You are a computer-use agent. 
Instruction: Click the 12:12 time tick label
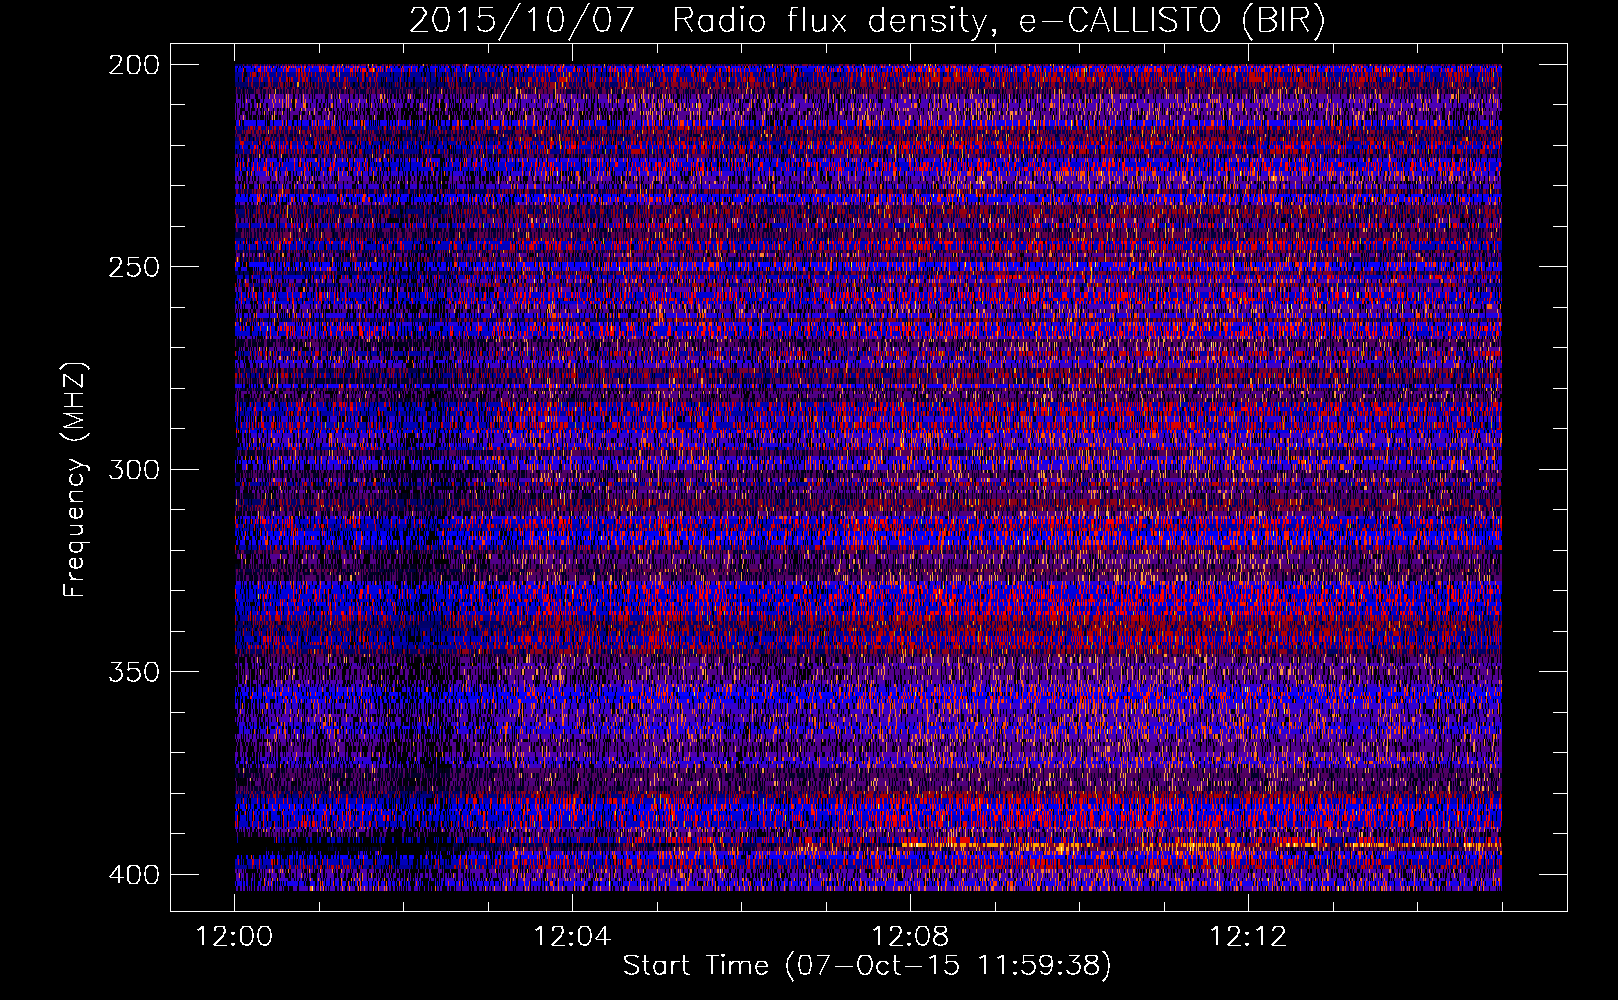[x=1248, y=937]
